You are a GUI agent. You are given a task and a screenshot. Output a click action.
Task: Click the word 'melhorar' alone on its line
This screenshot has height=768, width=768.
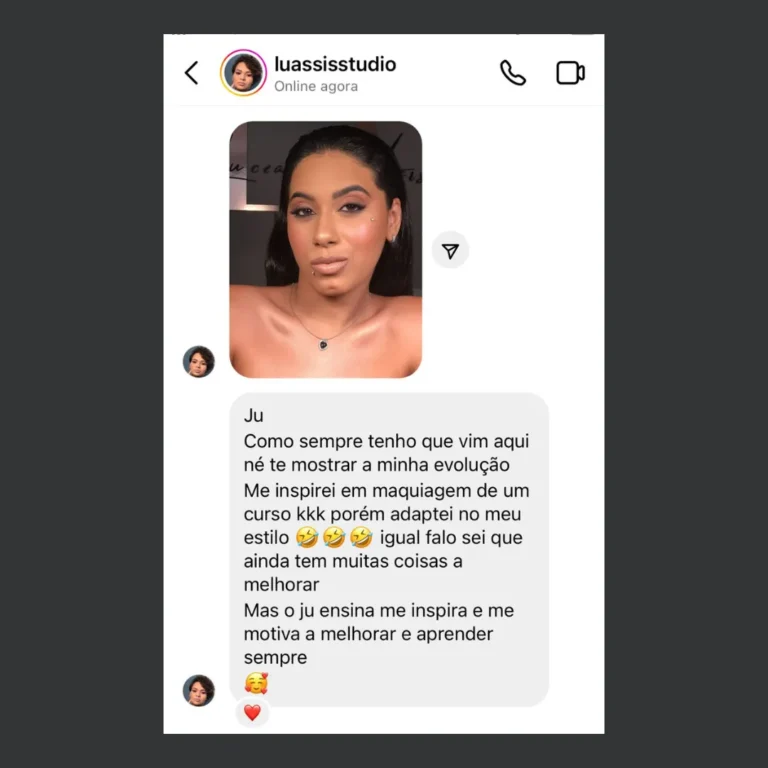point(281,584)
